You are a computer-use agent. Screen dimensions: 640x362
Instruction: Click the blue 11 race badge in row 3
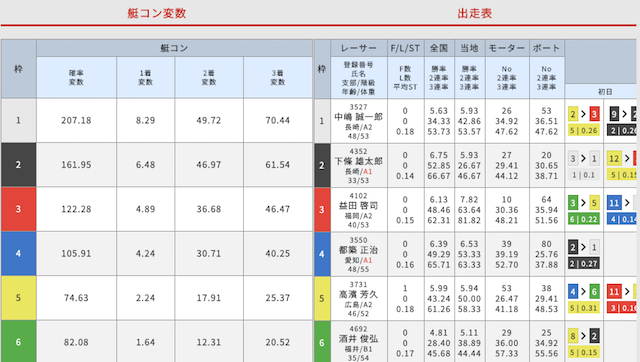[614, 203]
